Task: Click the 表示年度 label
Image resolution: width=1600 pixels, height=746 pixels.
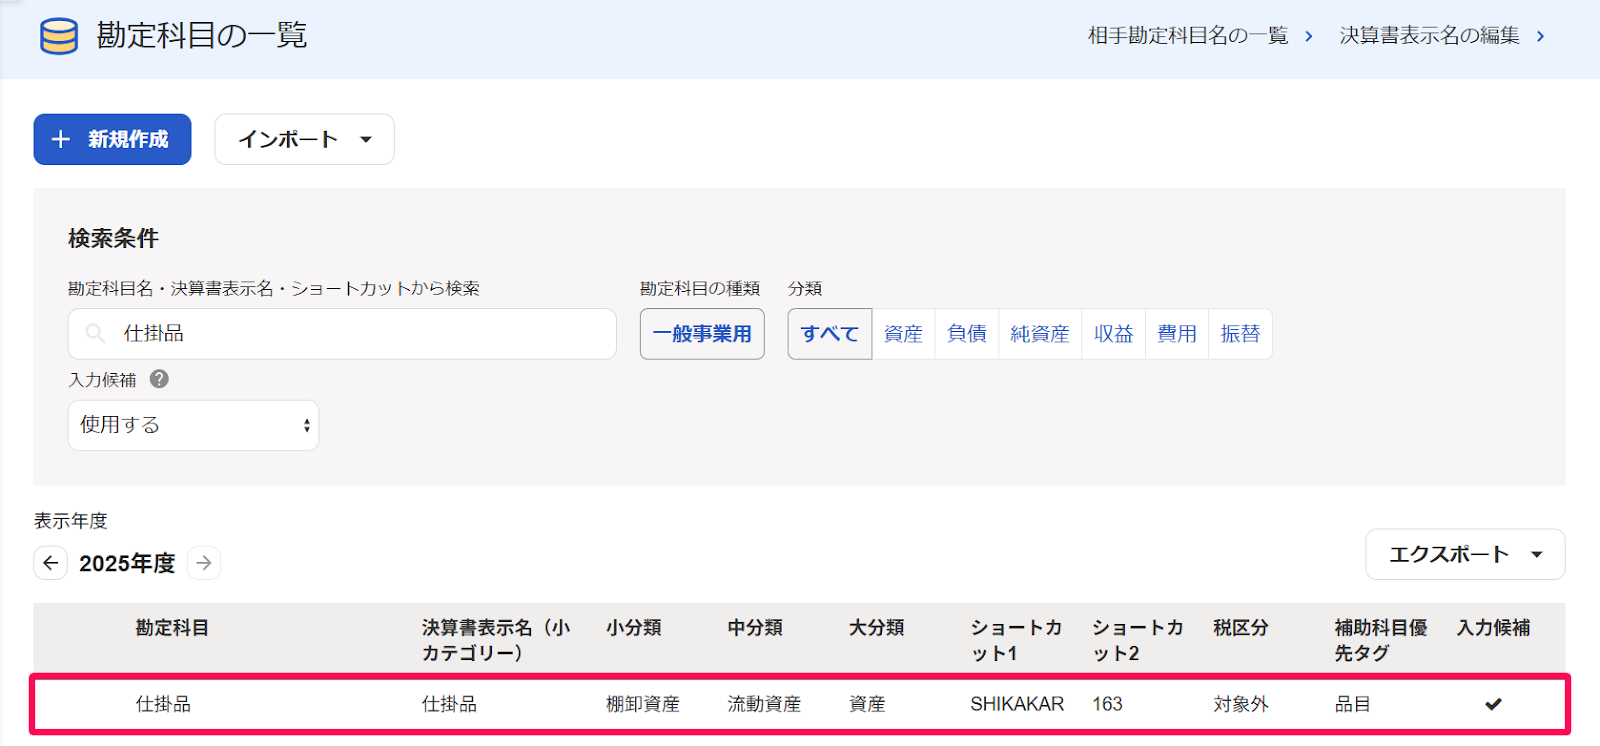Action: (x=70, y=521)
